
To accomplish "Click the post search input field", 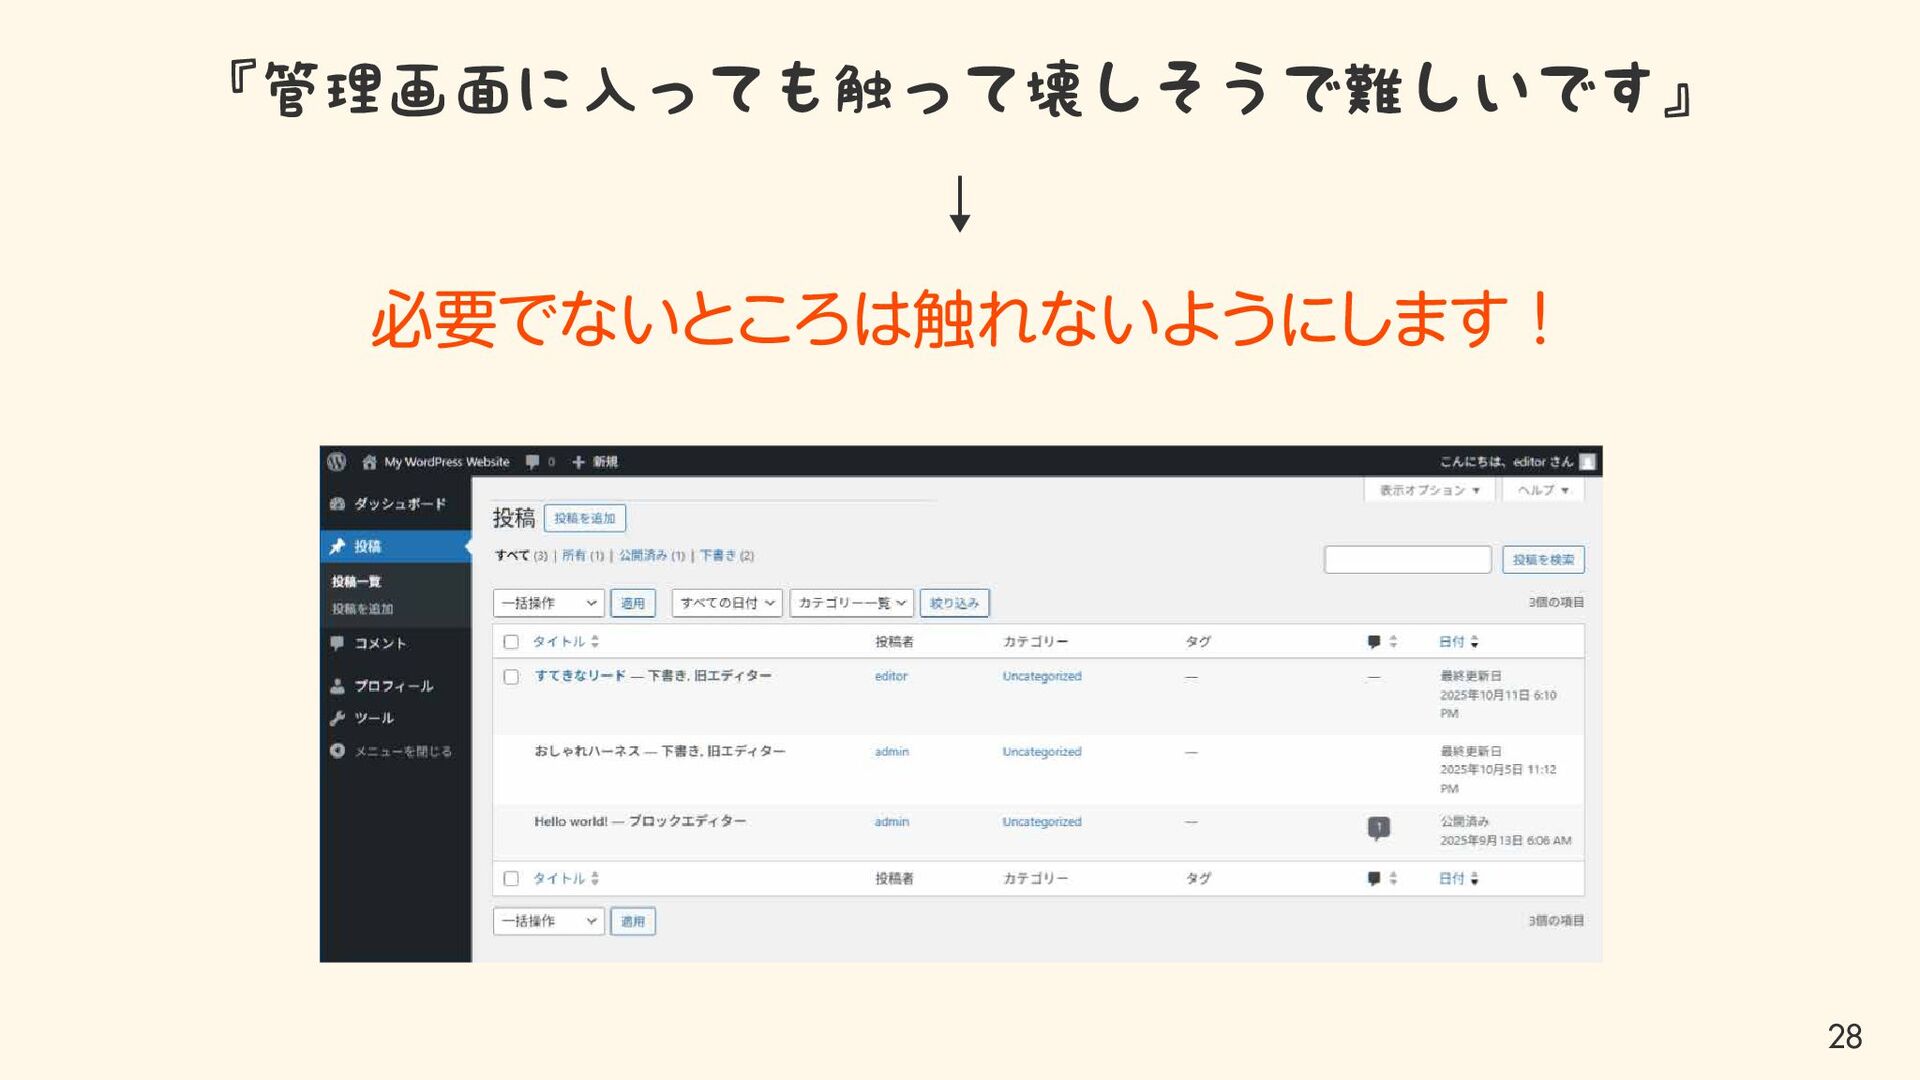I will pos(1406,560).
